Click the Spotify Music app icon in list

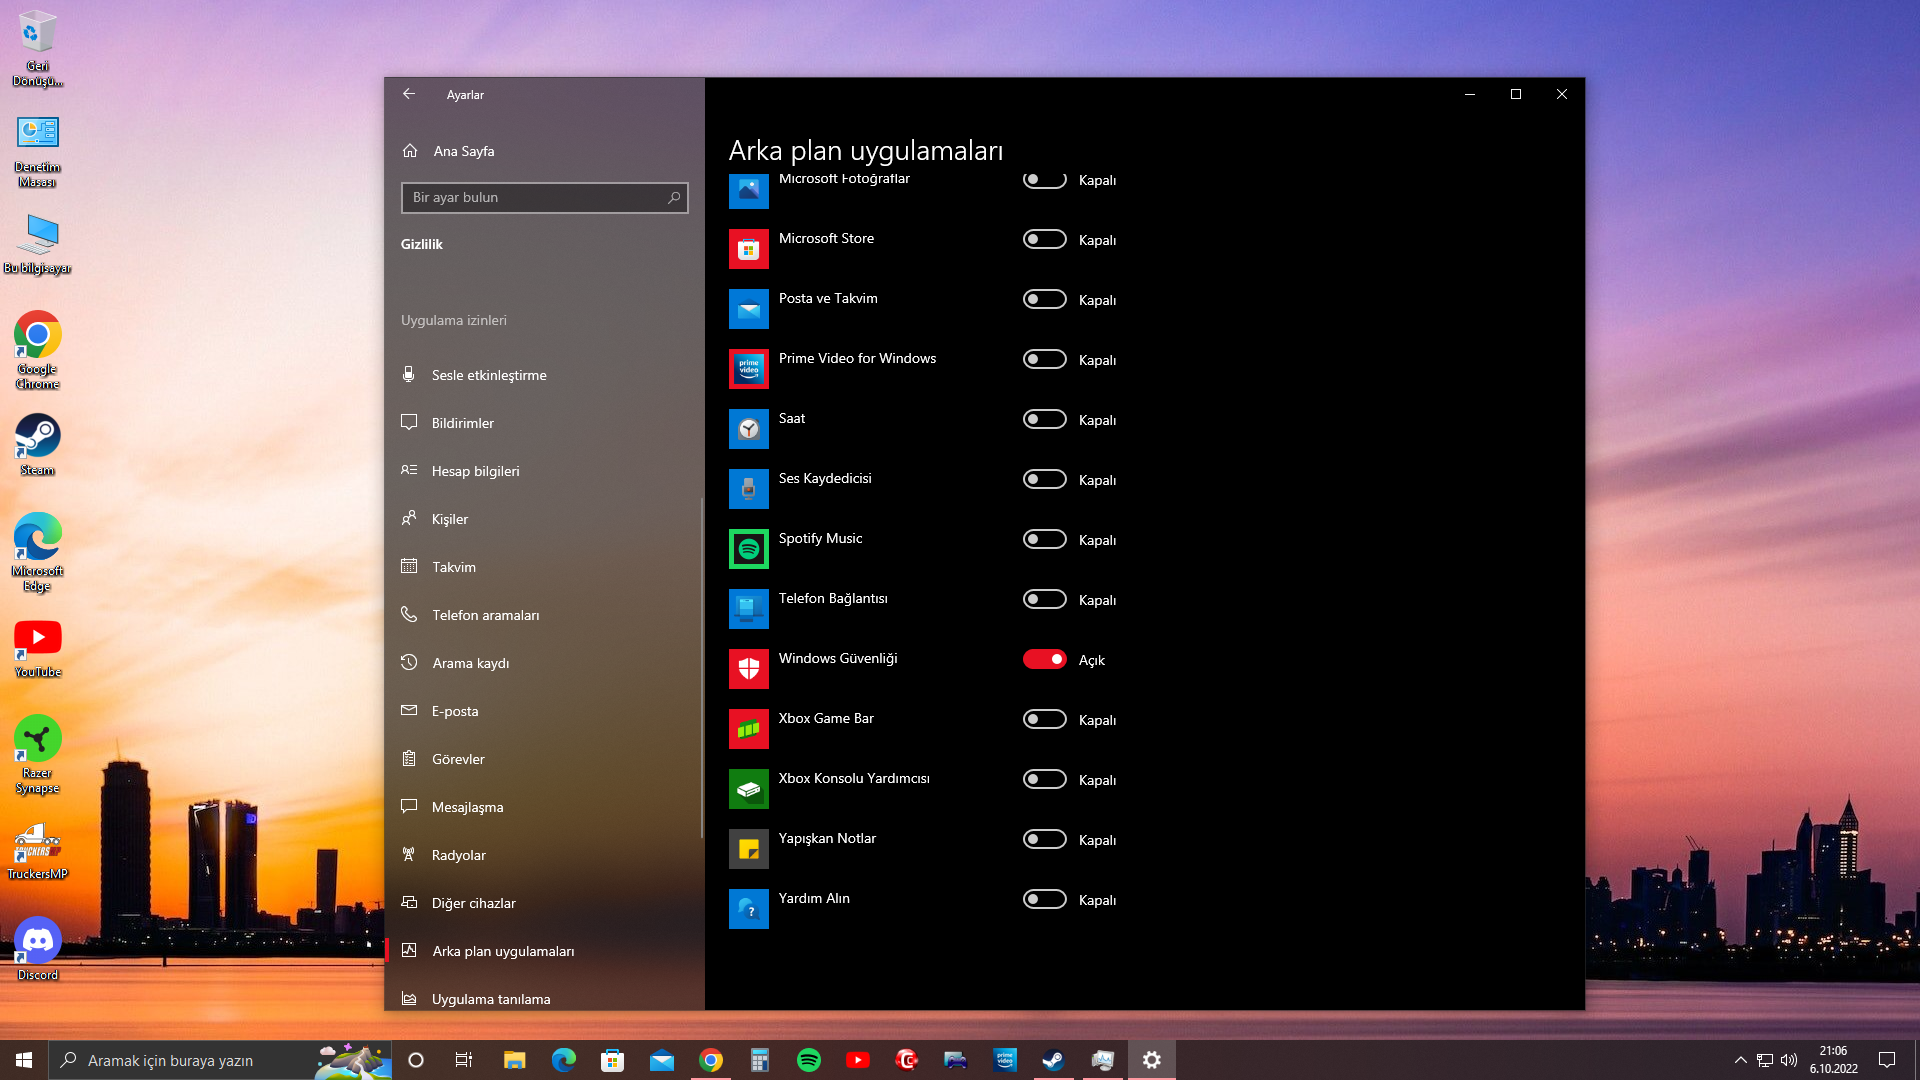pos(748,549)
